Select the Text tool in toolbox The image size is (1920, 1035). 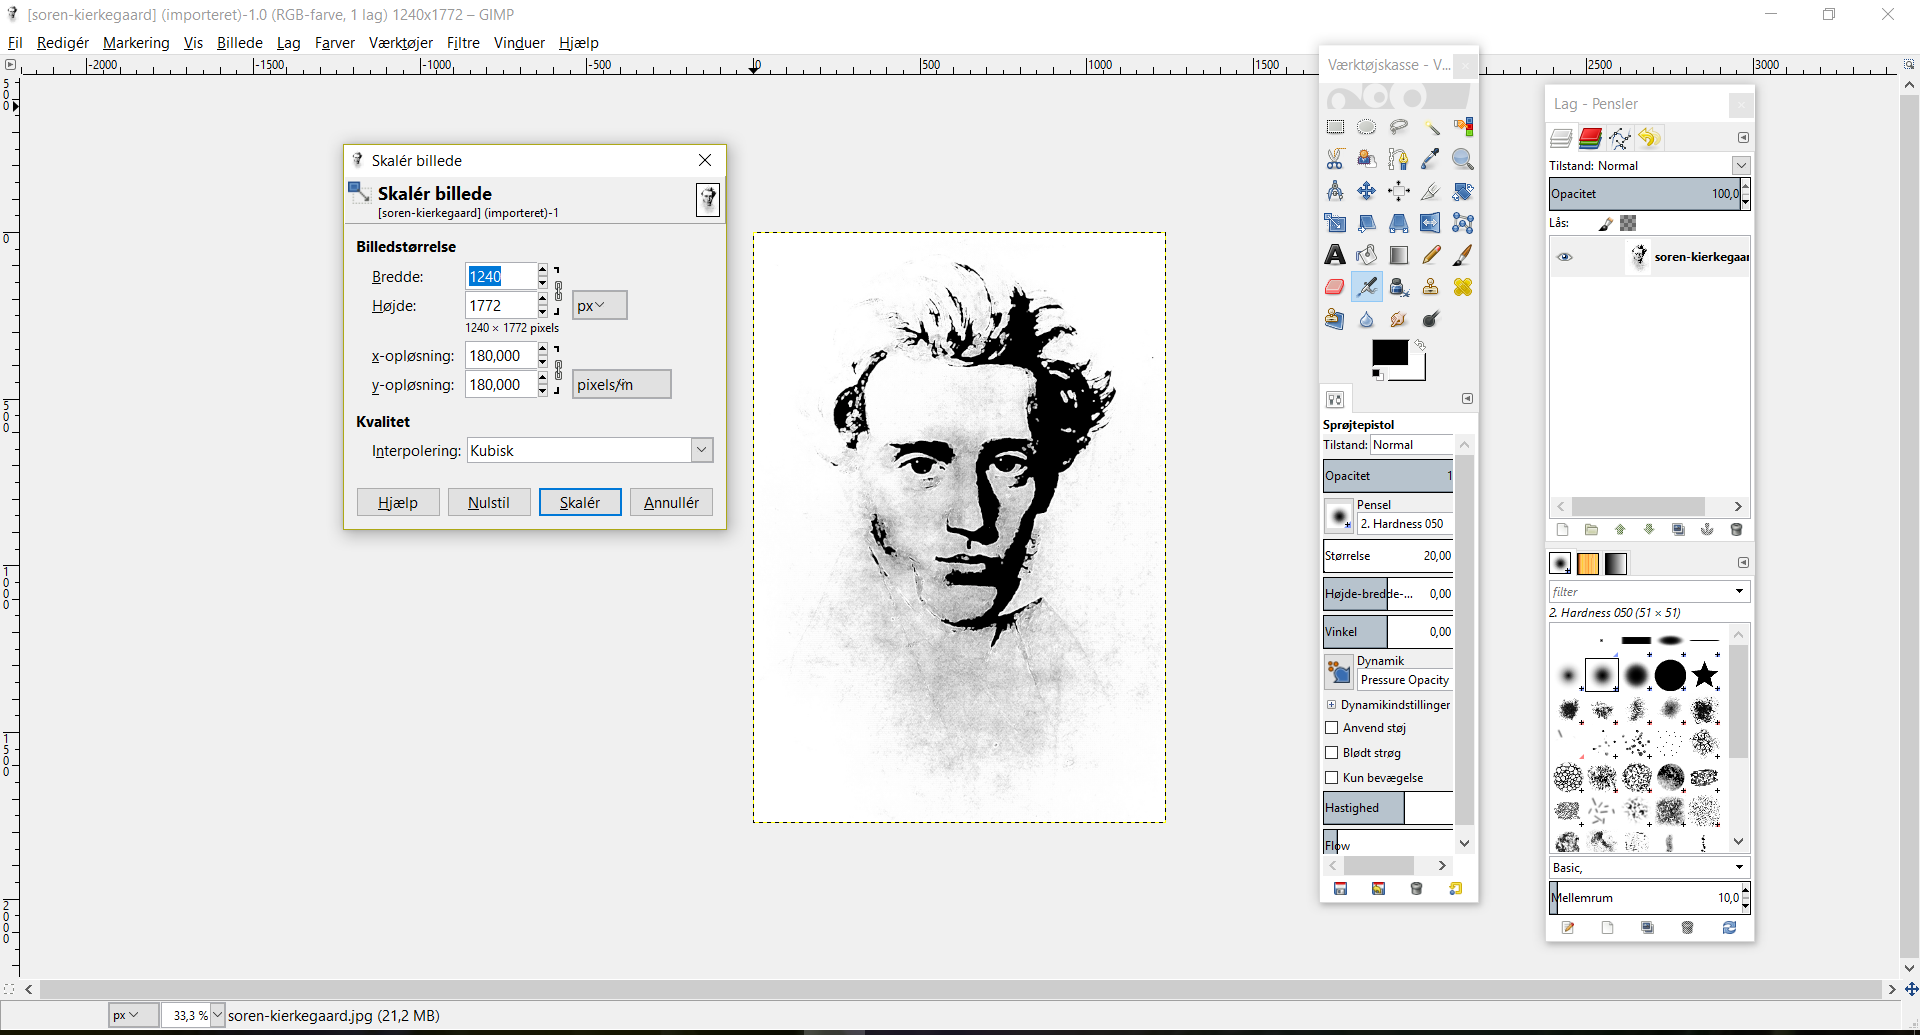point(1335,256)
